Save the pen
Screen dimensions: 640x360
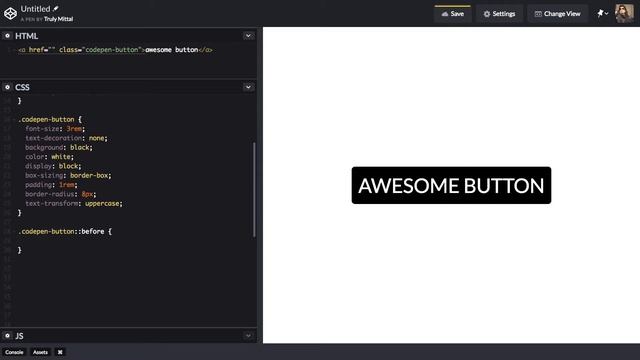tap(453, 14)
